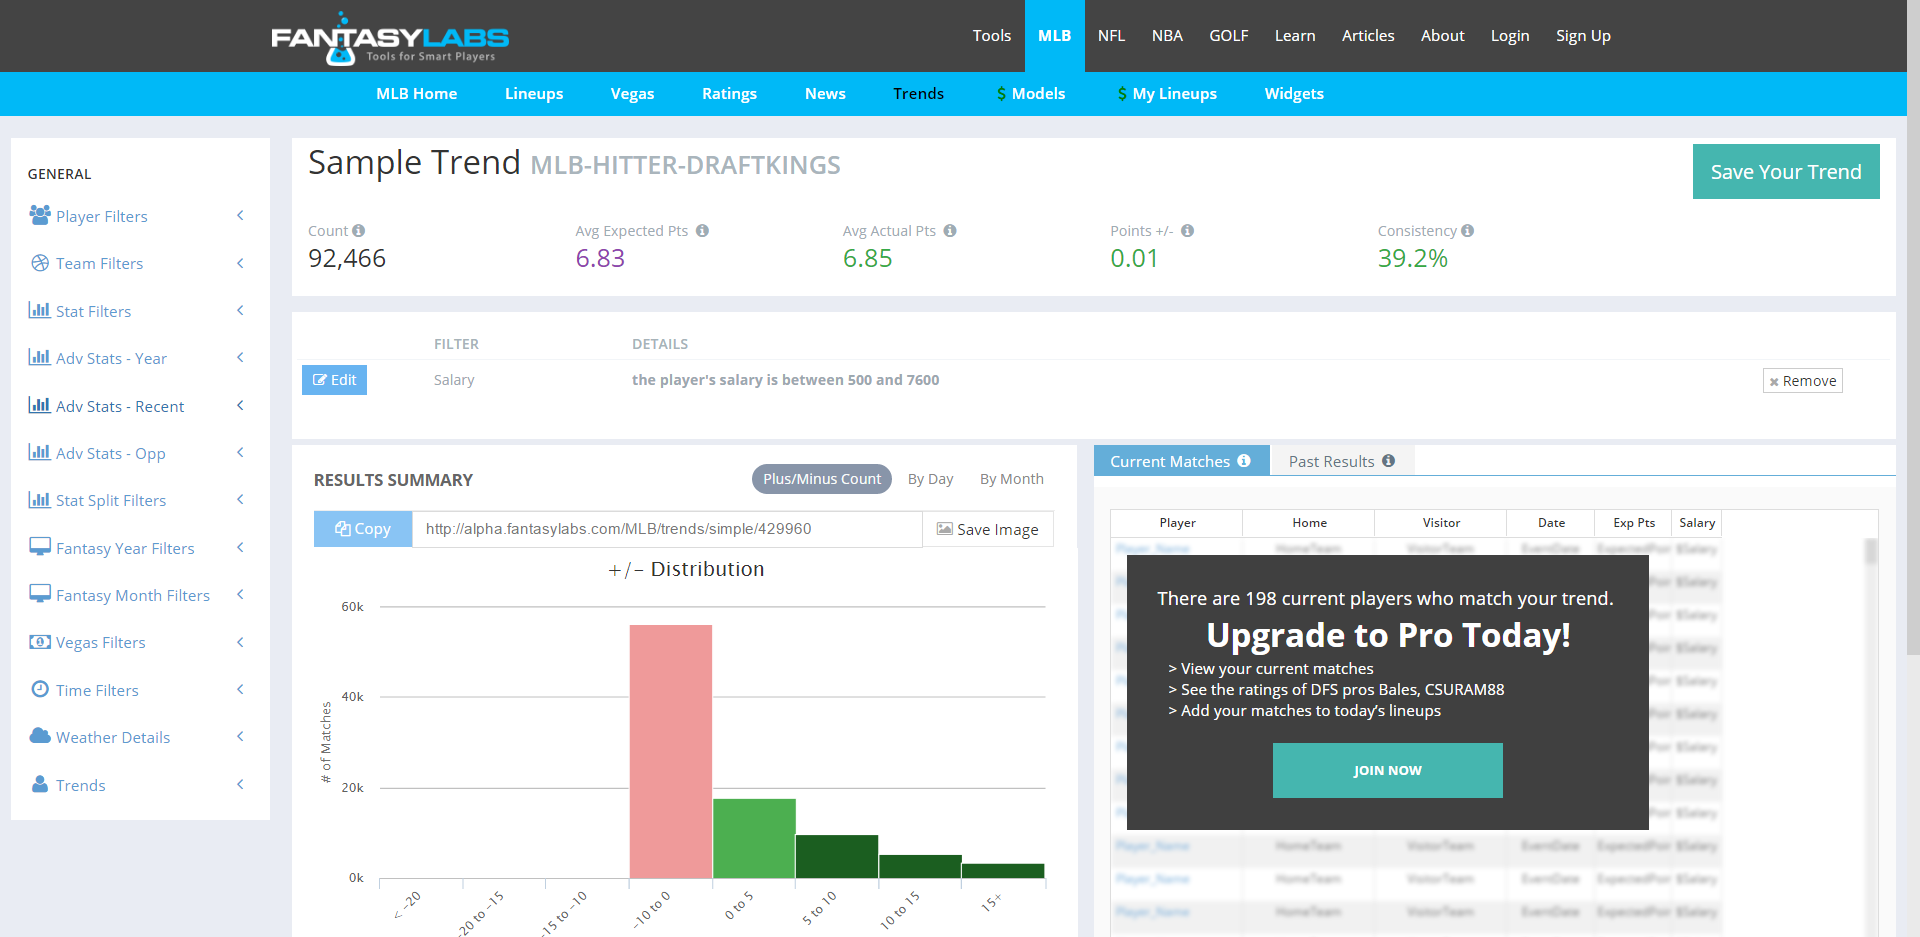Switch results to By Day view
This screenshot has width=1920, height=937.
(x=930, y=479)
